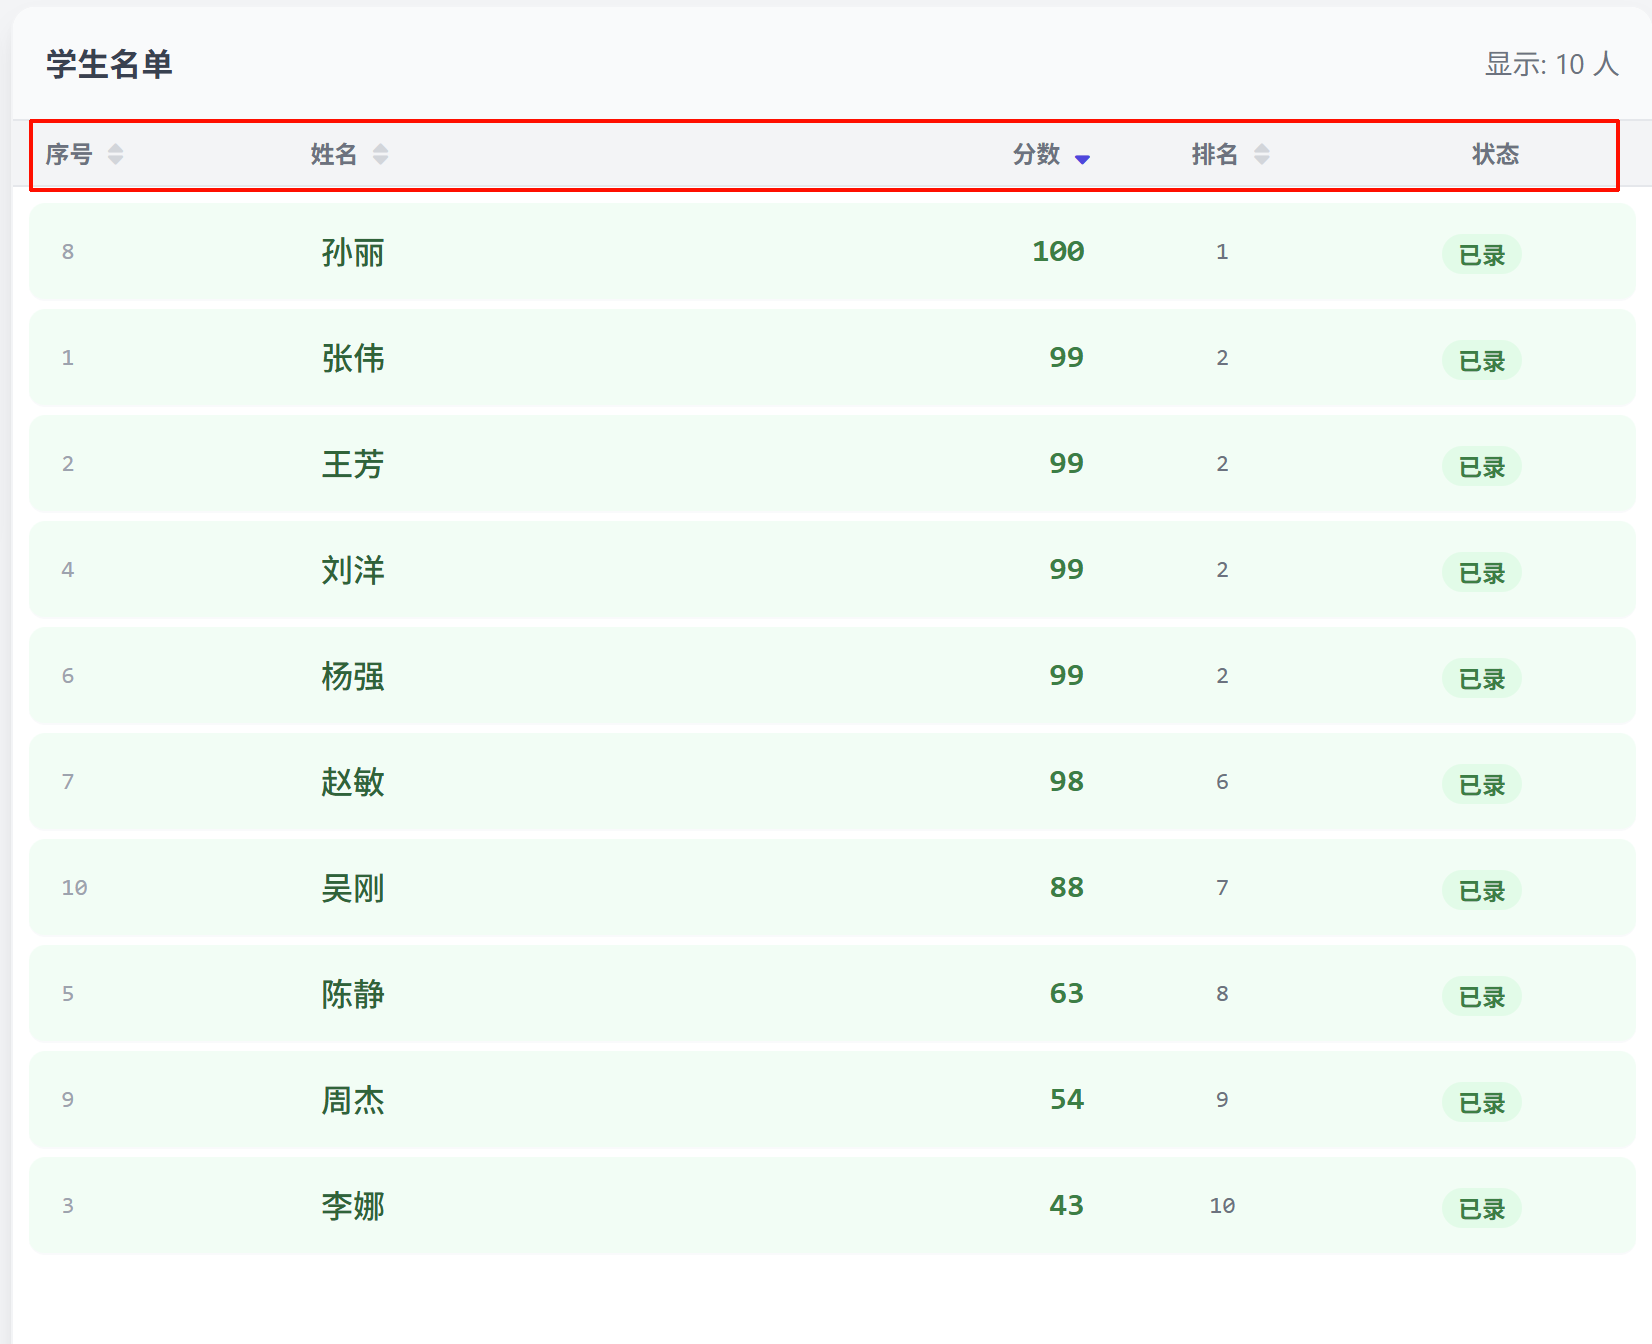Click the 已录 badge in 孙丽's row

[x=1481, y=255]
